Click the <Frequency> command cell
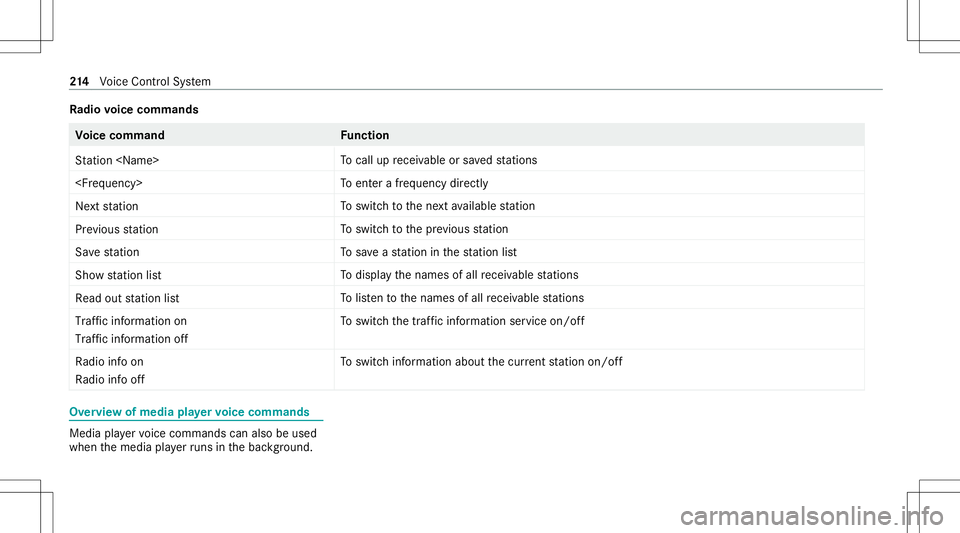This screenshot has width=960, height=533. coord(108,183)
